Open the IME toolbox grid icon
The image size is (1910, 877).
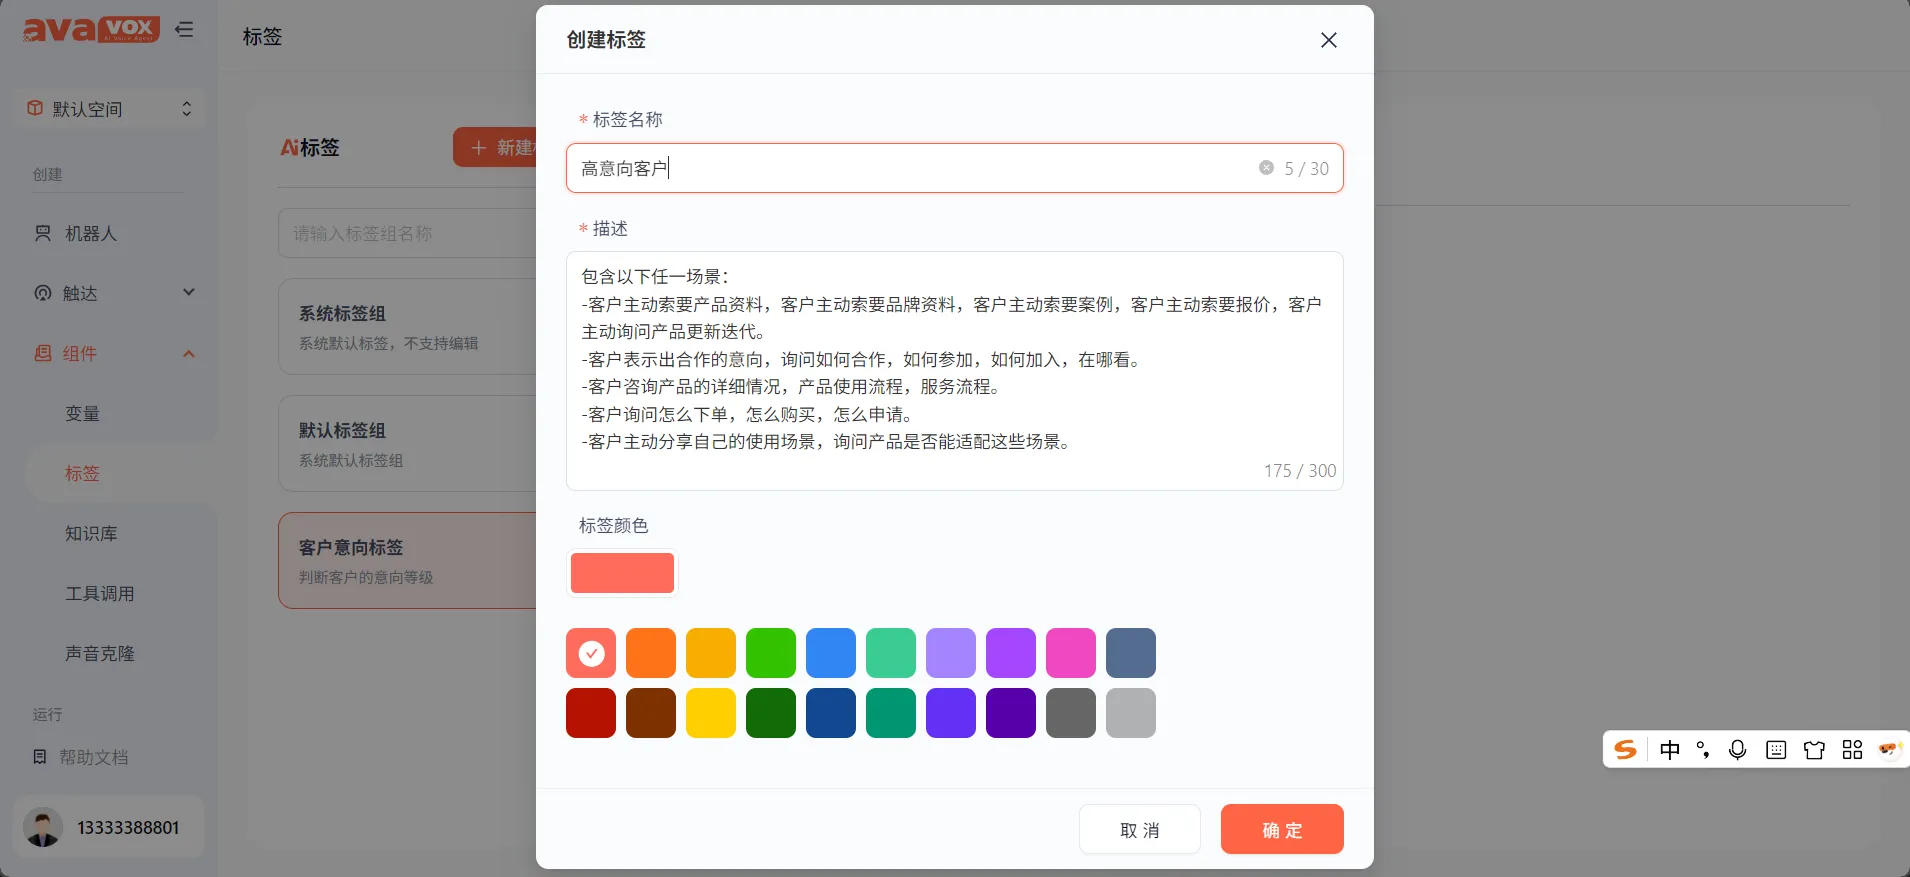click(1852, 750)
